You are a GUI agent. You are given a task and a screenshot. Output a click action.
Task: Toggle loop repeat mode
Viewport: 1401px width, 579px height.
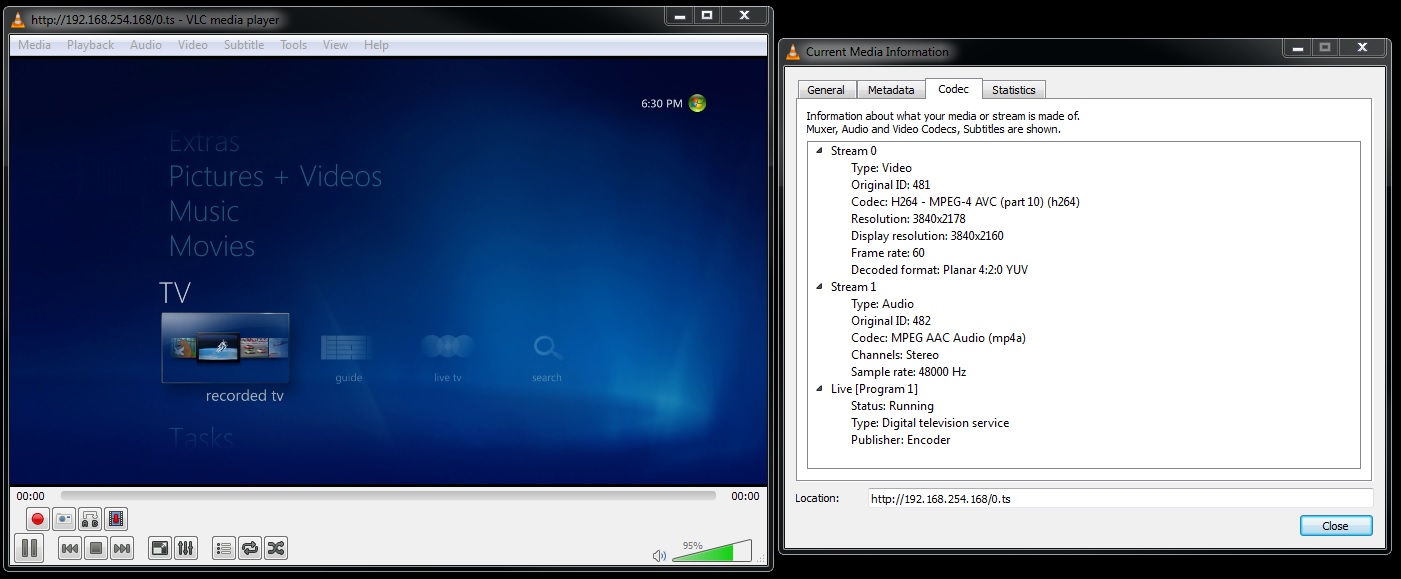(x=250, y=548)
